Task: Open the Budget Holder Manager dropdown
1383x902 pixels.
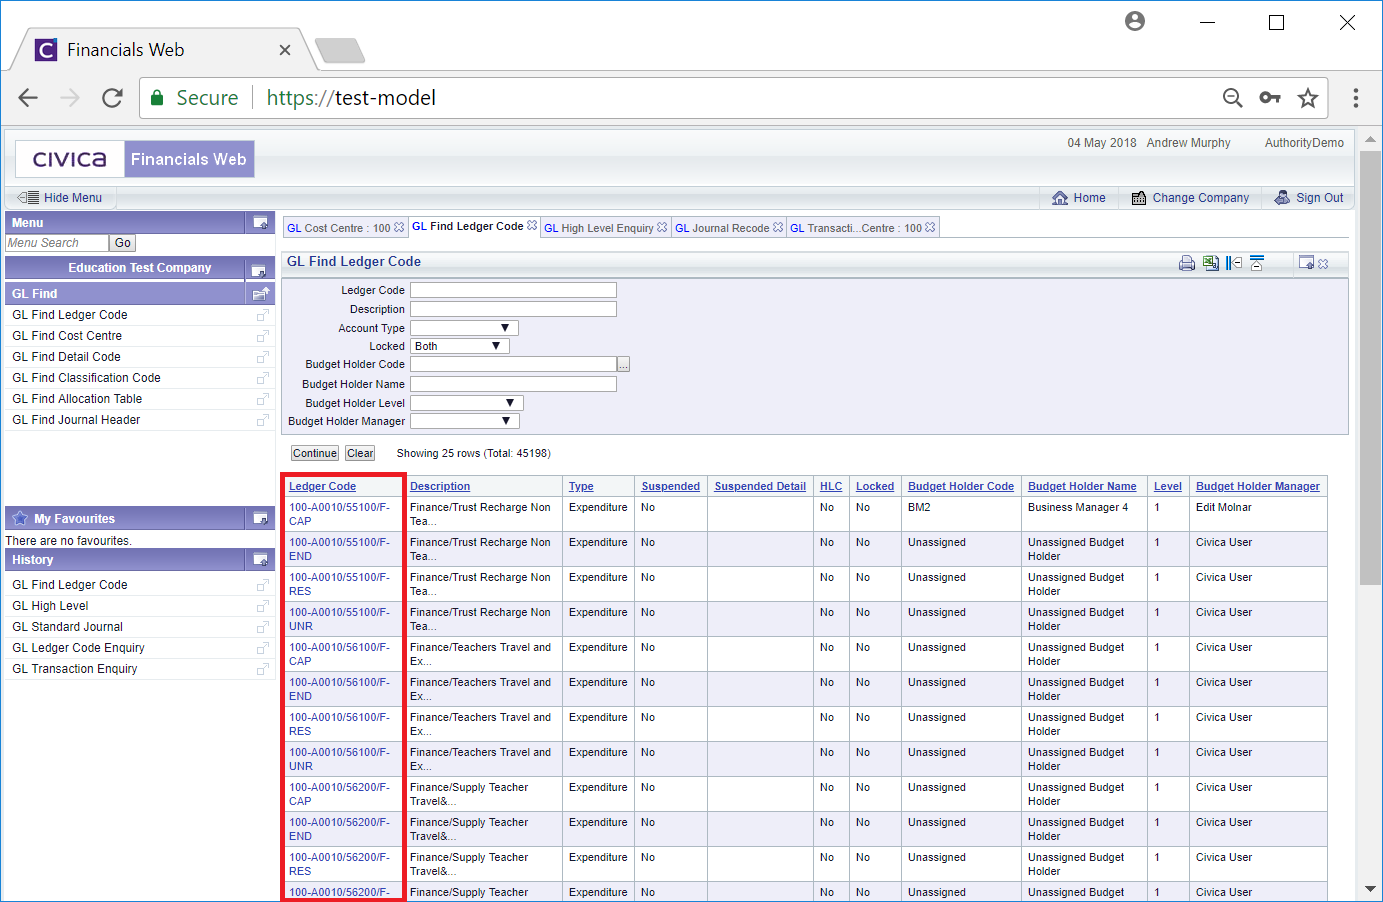Action: pyautogui.click(x=465, y=421)
